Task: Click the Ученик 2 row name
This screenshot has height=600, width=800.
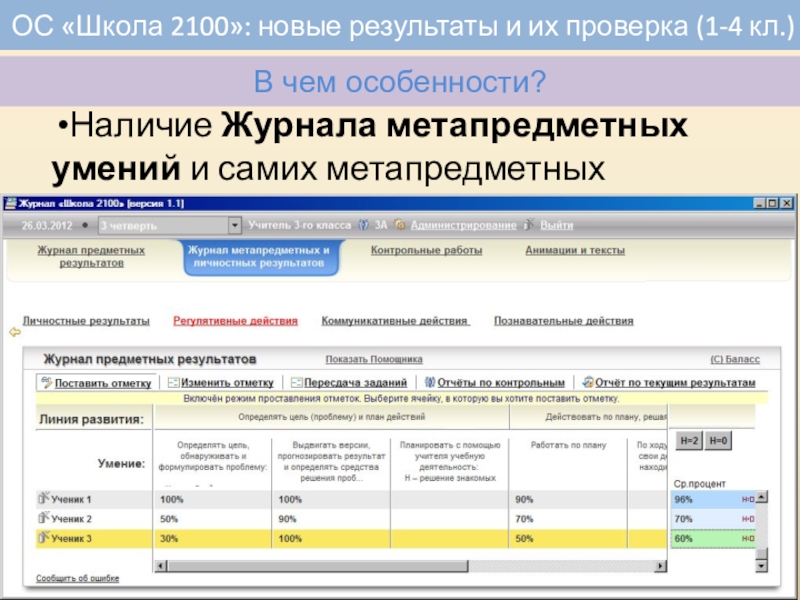Action: (71, 519)
